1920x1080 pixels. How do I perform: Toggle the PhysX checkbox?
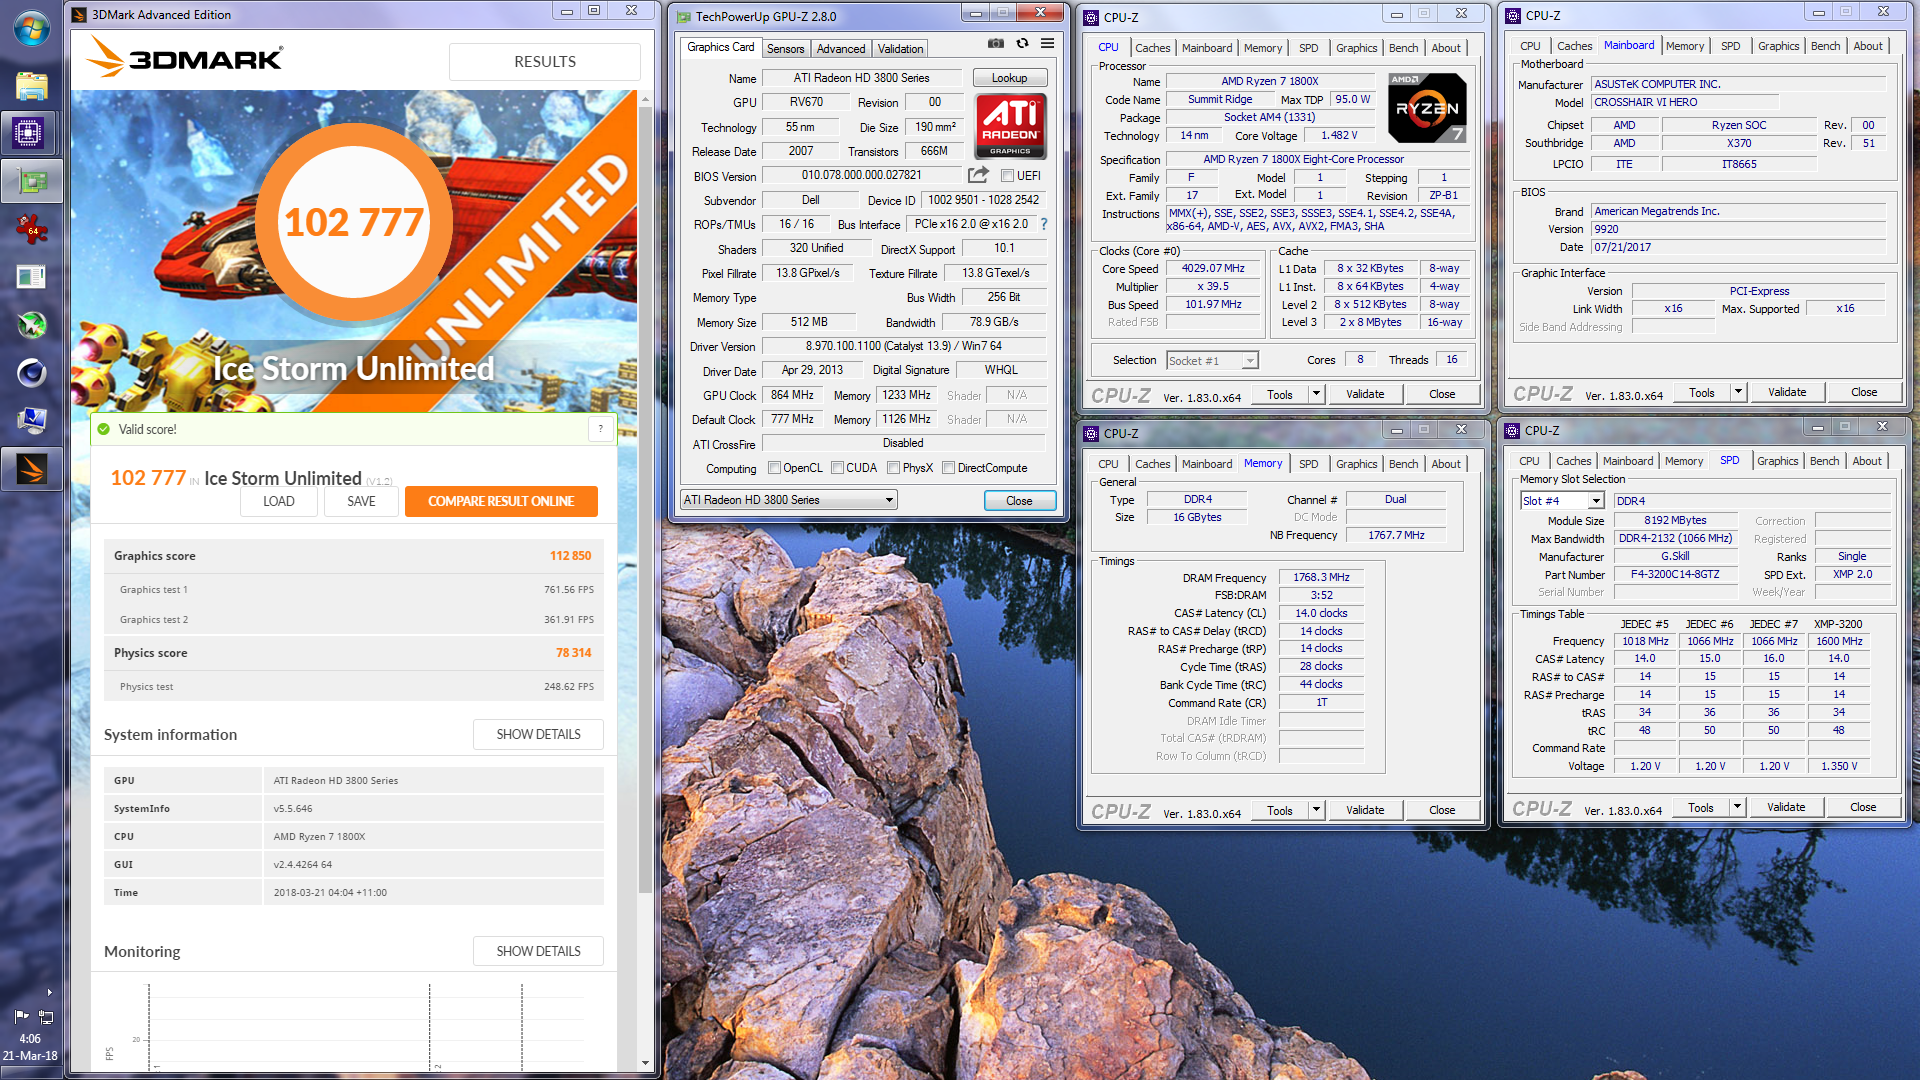[x=893, y=468]
